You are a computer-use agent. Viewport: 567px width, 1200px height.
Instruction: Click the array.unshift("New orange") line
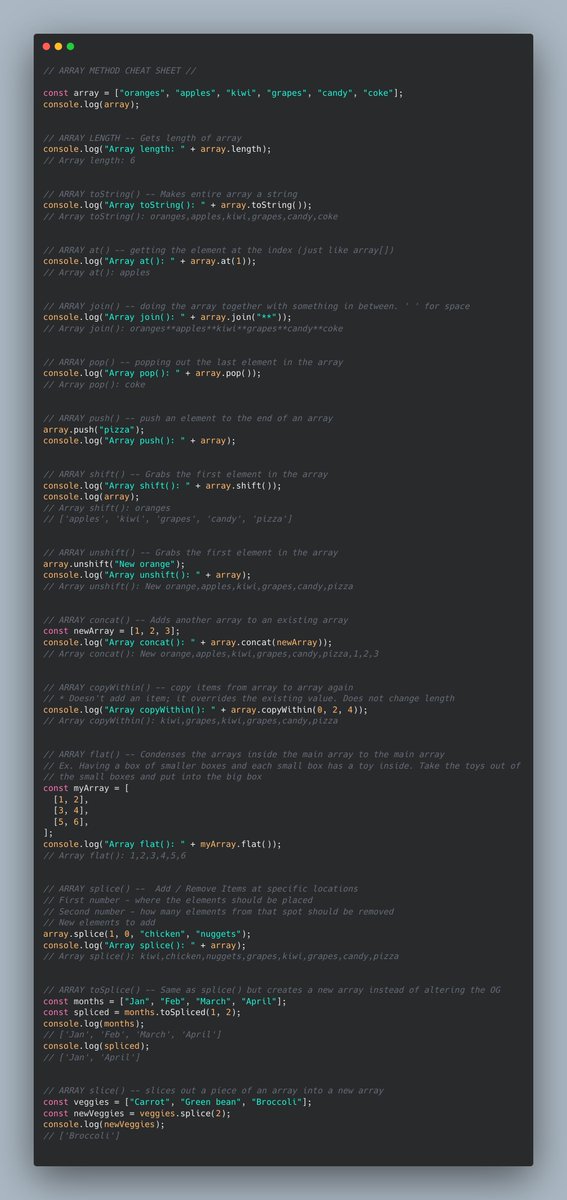(x=114, y=563)
